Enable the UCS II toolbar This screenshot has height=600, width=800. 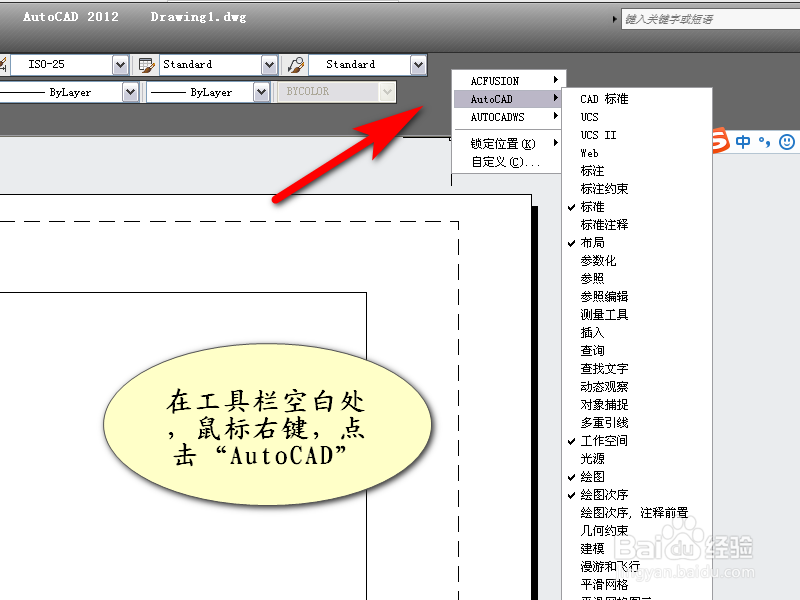point(637,135)
